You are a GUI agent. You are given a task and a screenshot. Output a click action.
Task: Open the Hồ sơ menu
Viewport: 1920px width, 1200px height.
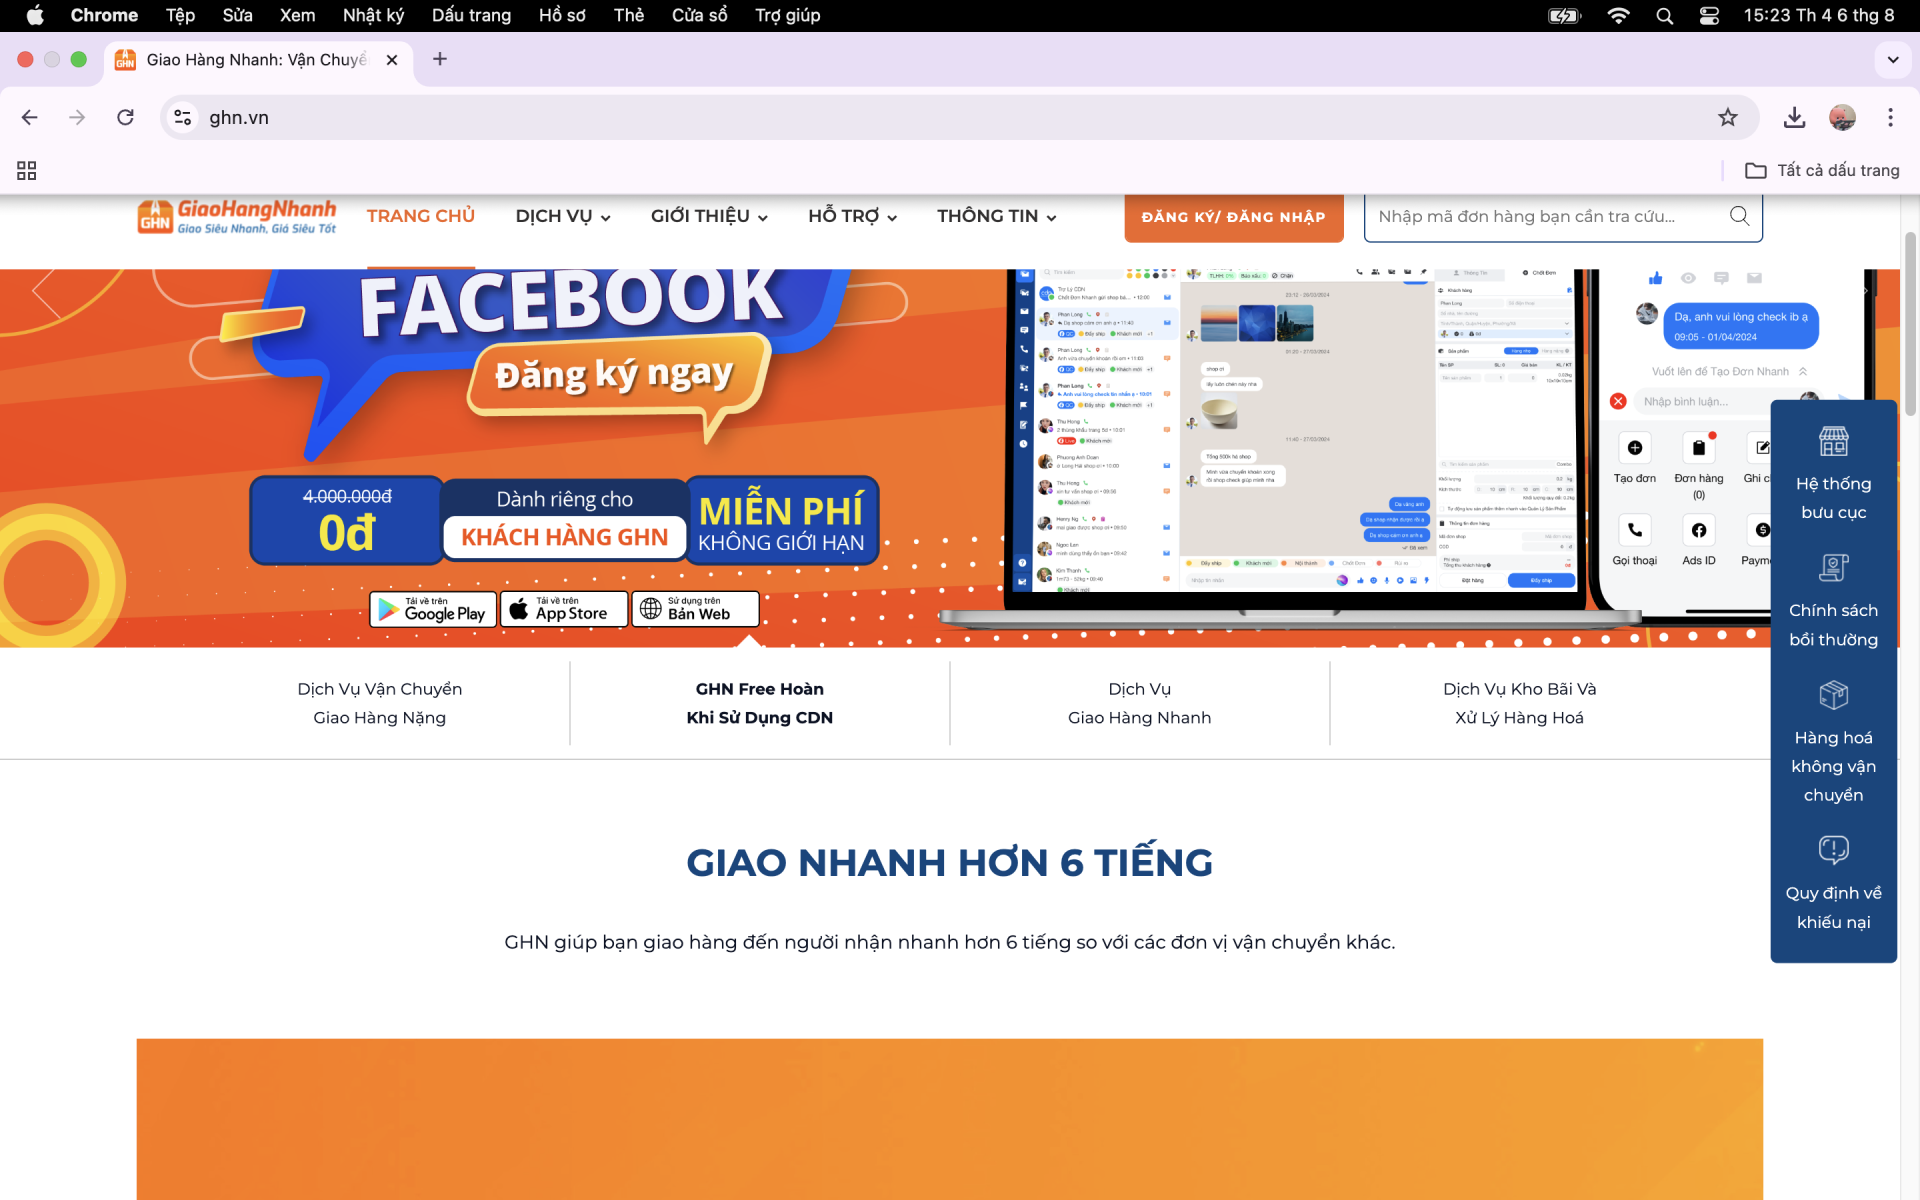[562, 15]
